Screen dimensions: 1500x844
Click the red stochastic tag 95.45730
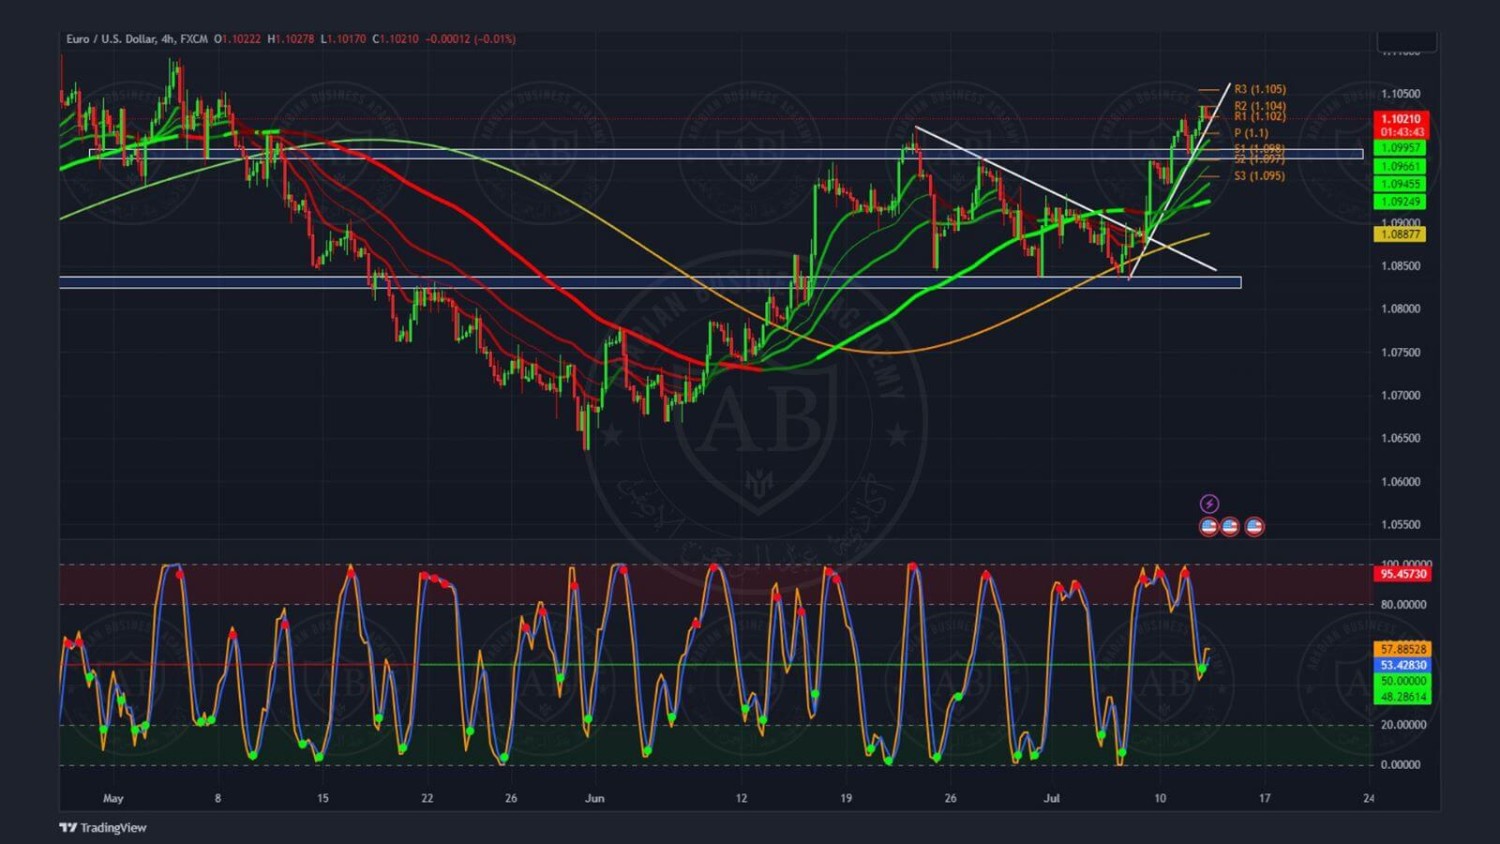(1404, 574)
